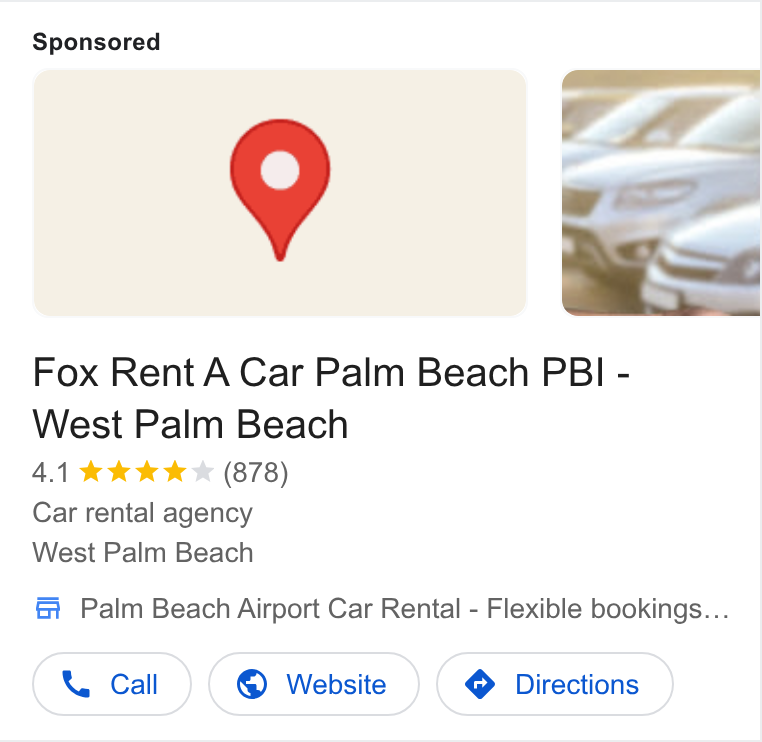Click the phone icon in Call button
The height and width of the screenshot is (742, 762).
point(76,684)
